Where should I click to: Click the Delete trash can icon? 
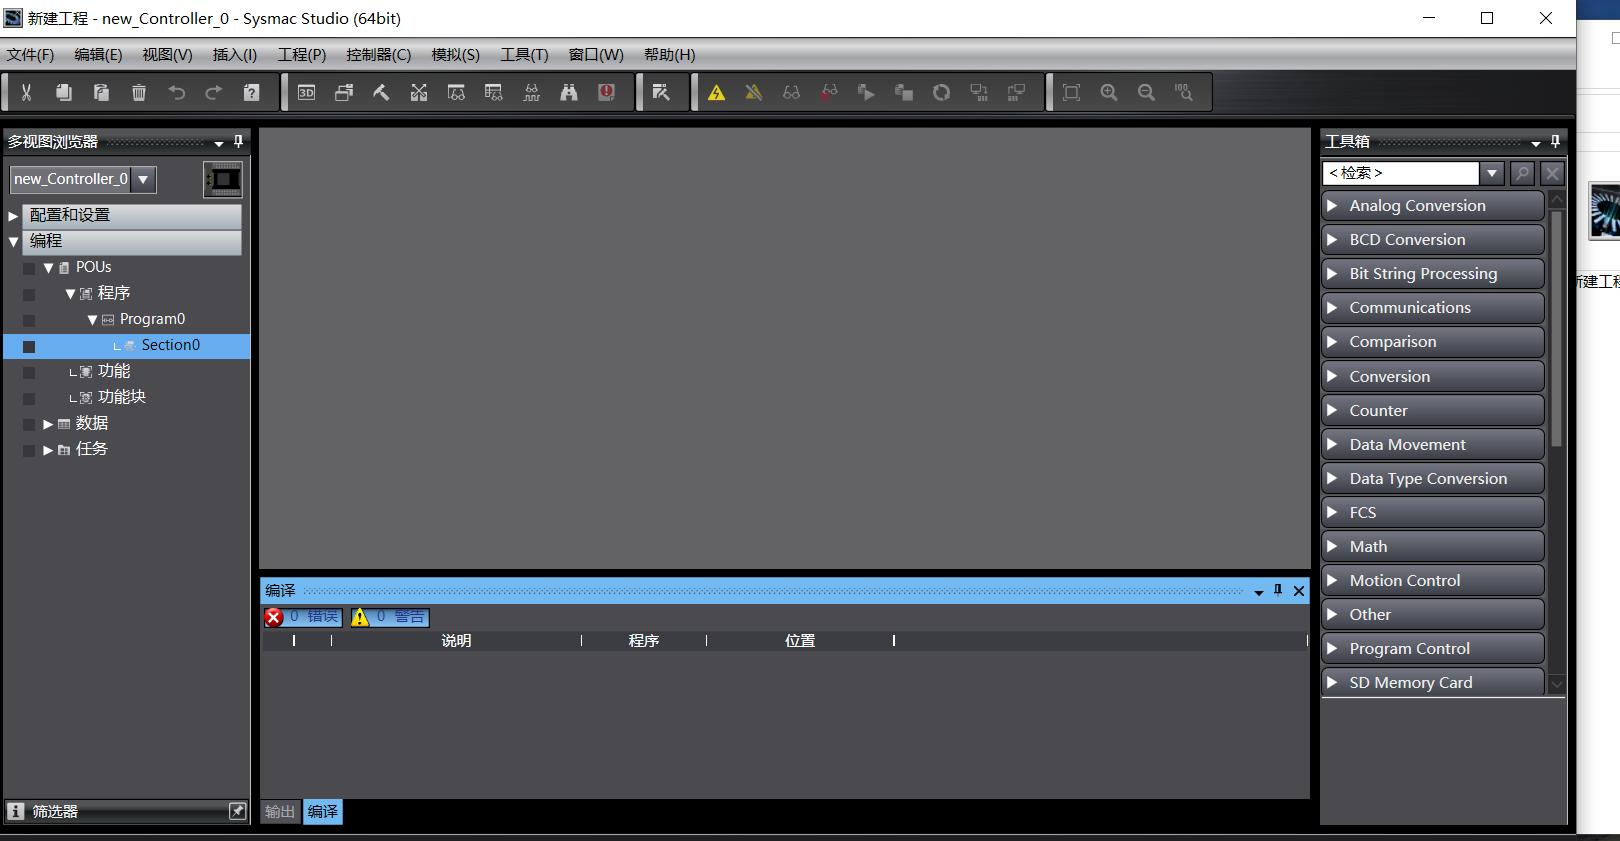(139, 93)
